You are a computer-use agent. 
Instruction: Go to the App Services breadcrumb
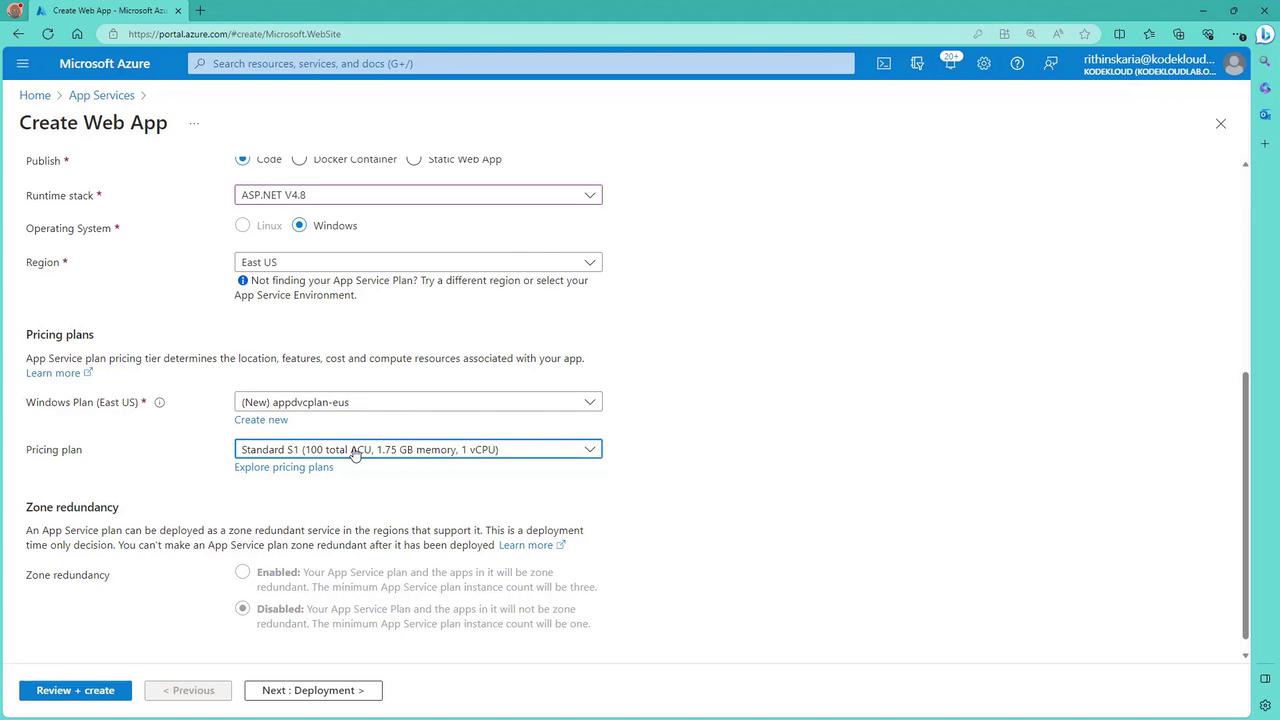pos(102,95)
